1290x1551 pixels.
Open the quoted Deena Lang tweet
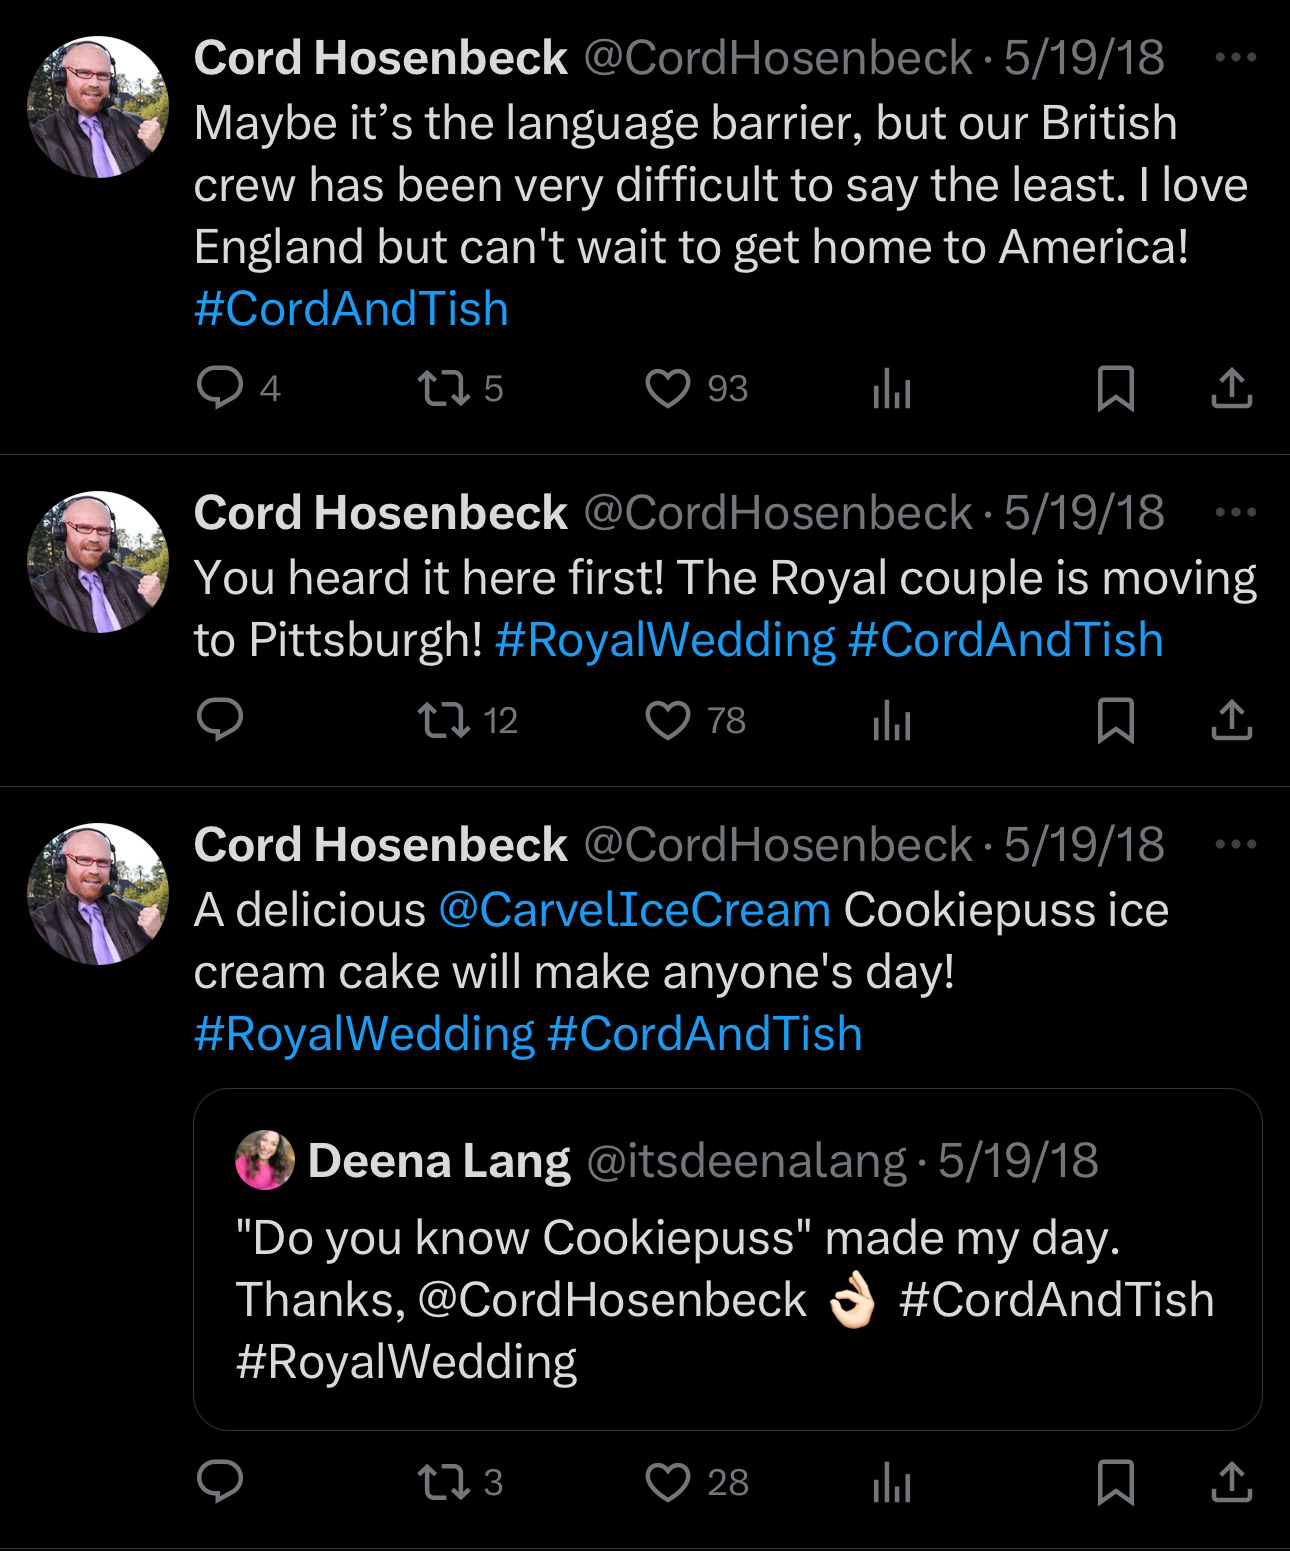point(727,1258)
